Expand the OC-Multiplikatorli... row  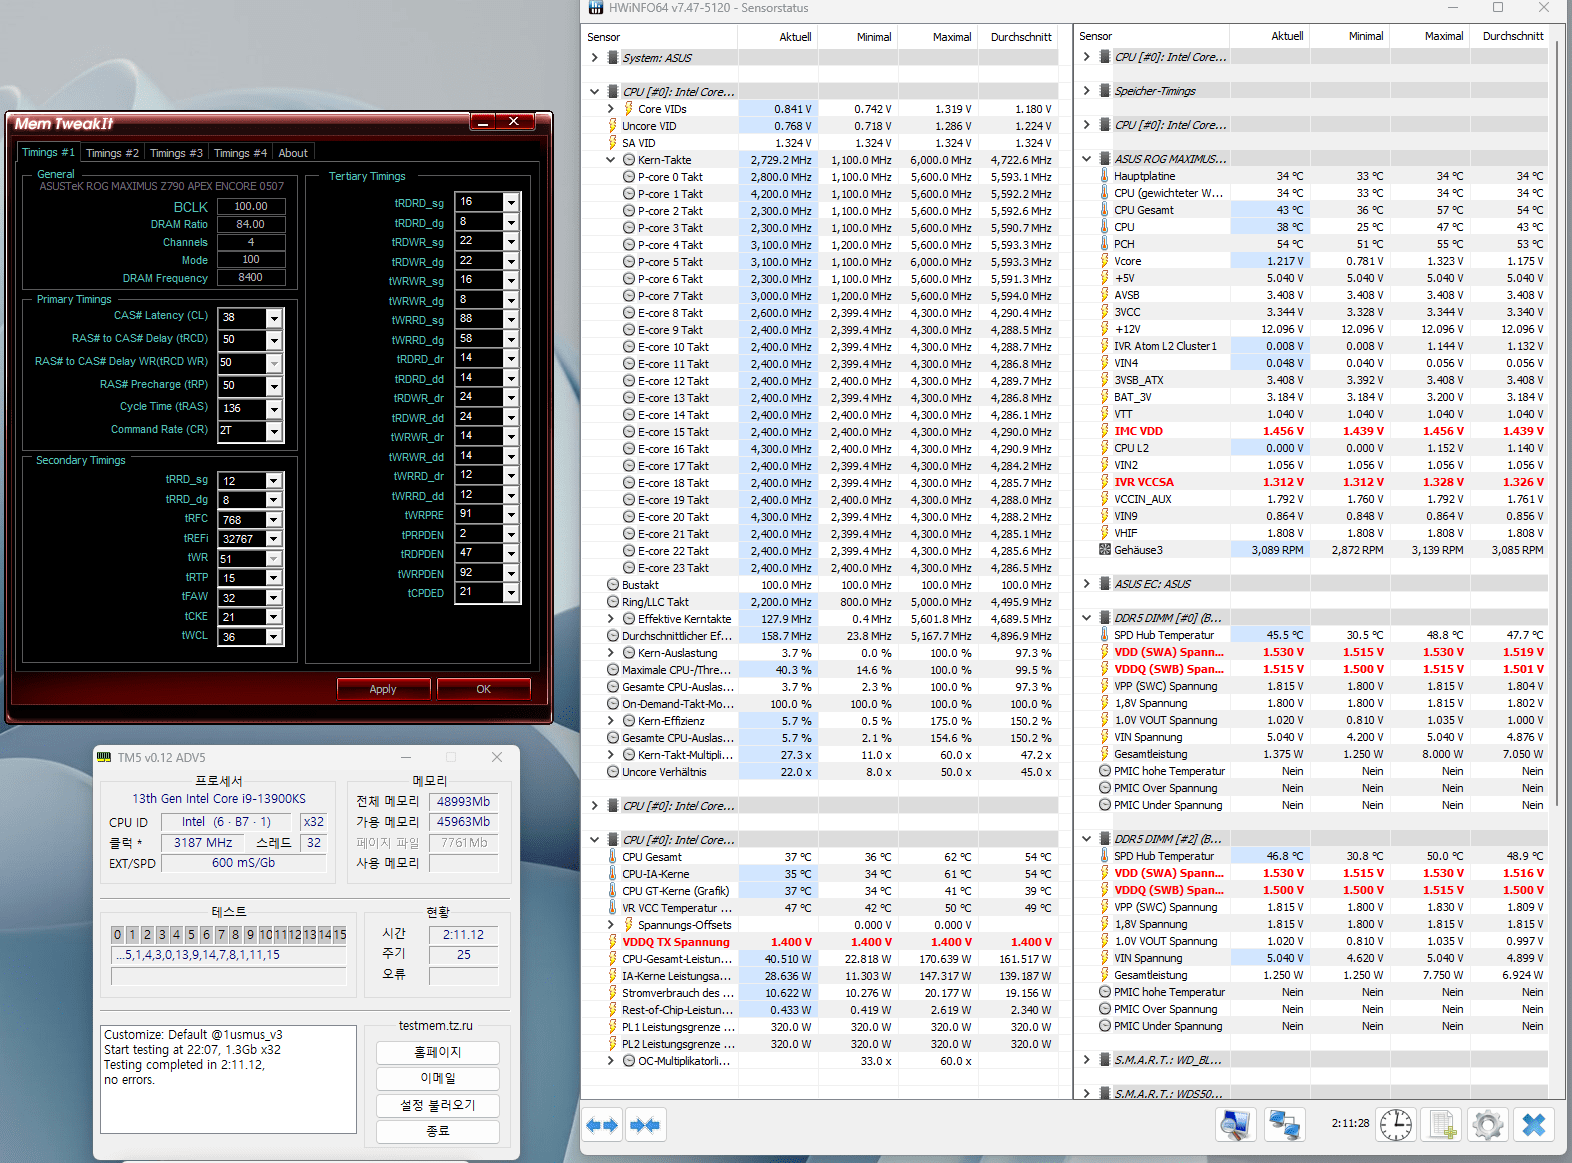611,1061
